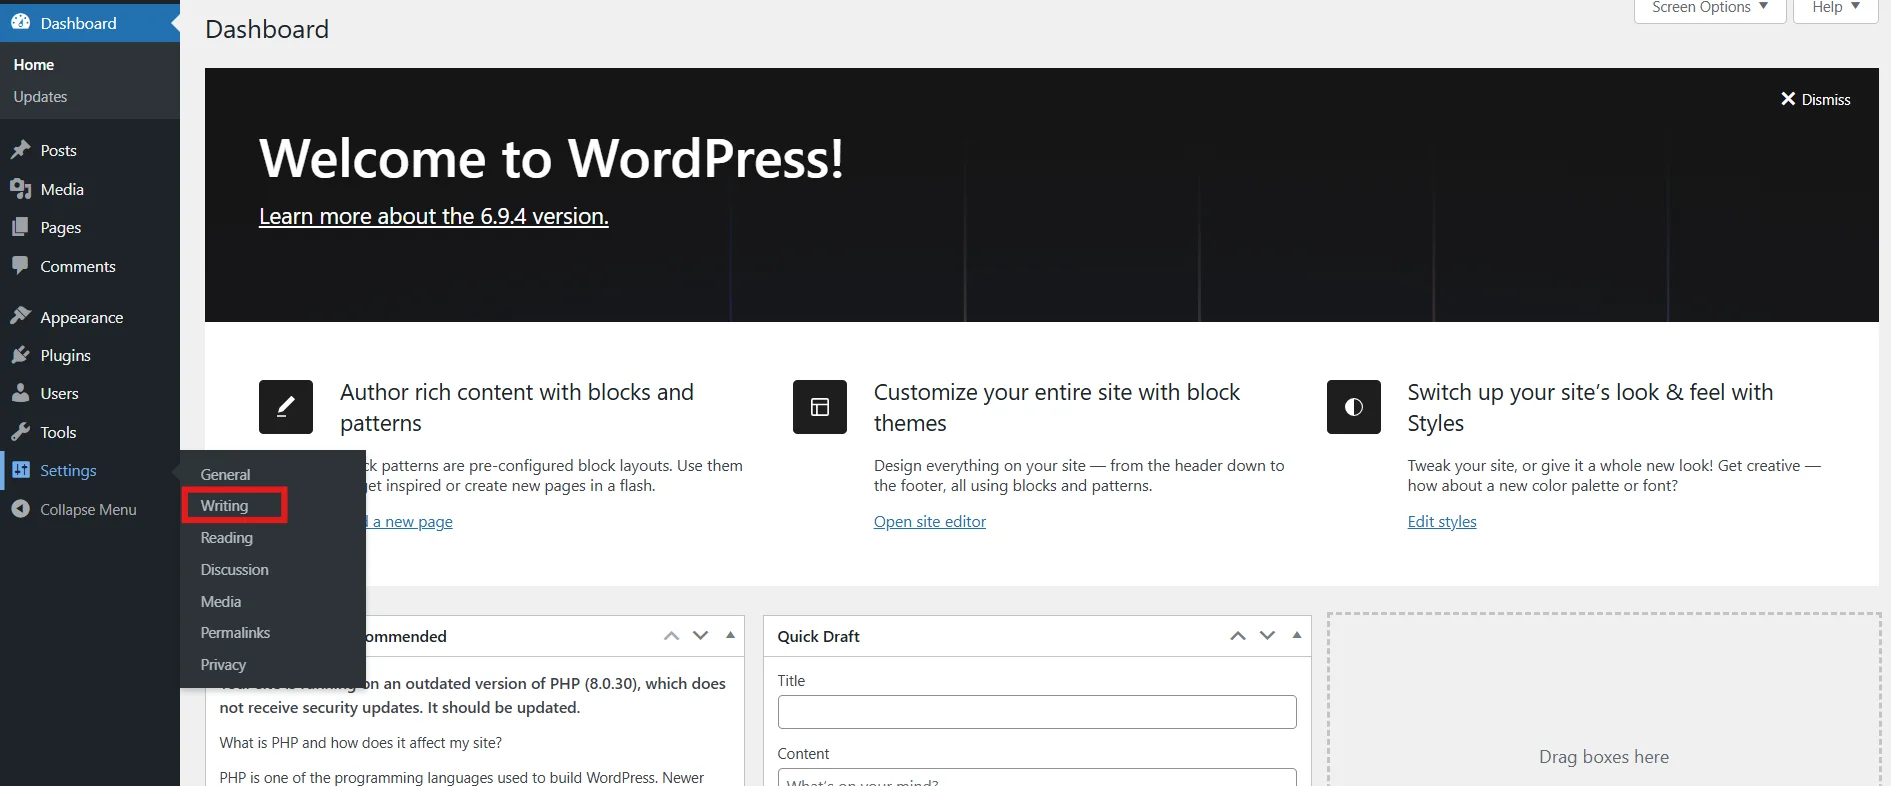Follow Learn more about the 6.9.4 version link

[433, 216]
